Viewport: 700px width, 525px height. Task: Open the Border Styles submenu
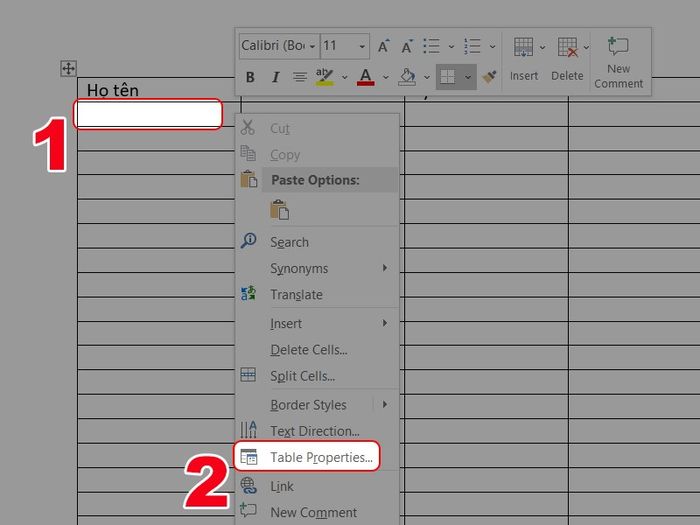pos(317,405)
